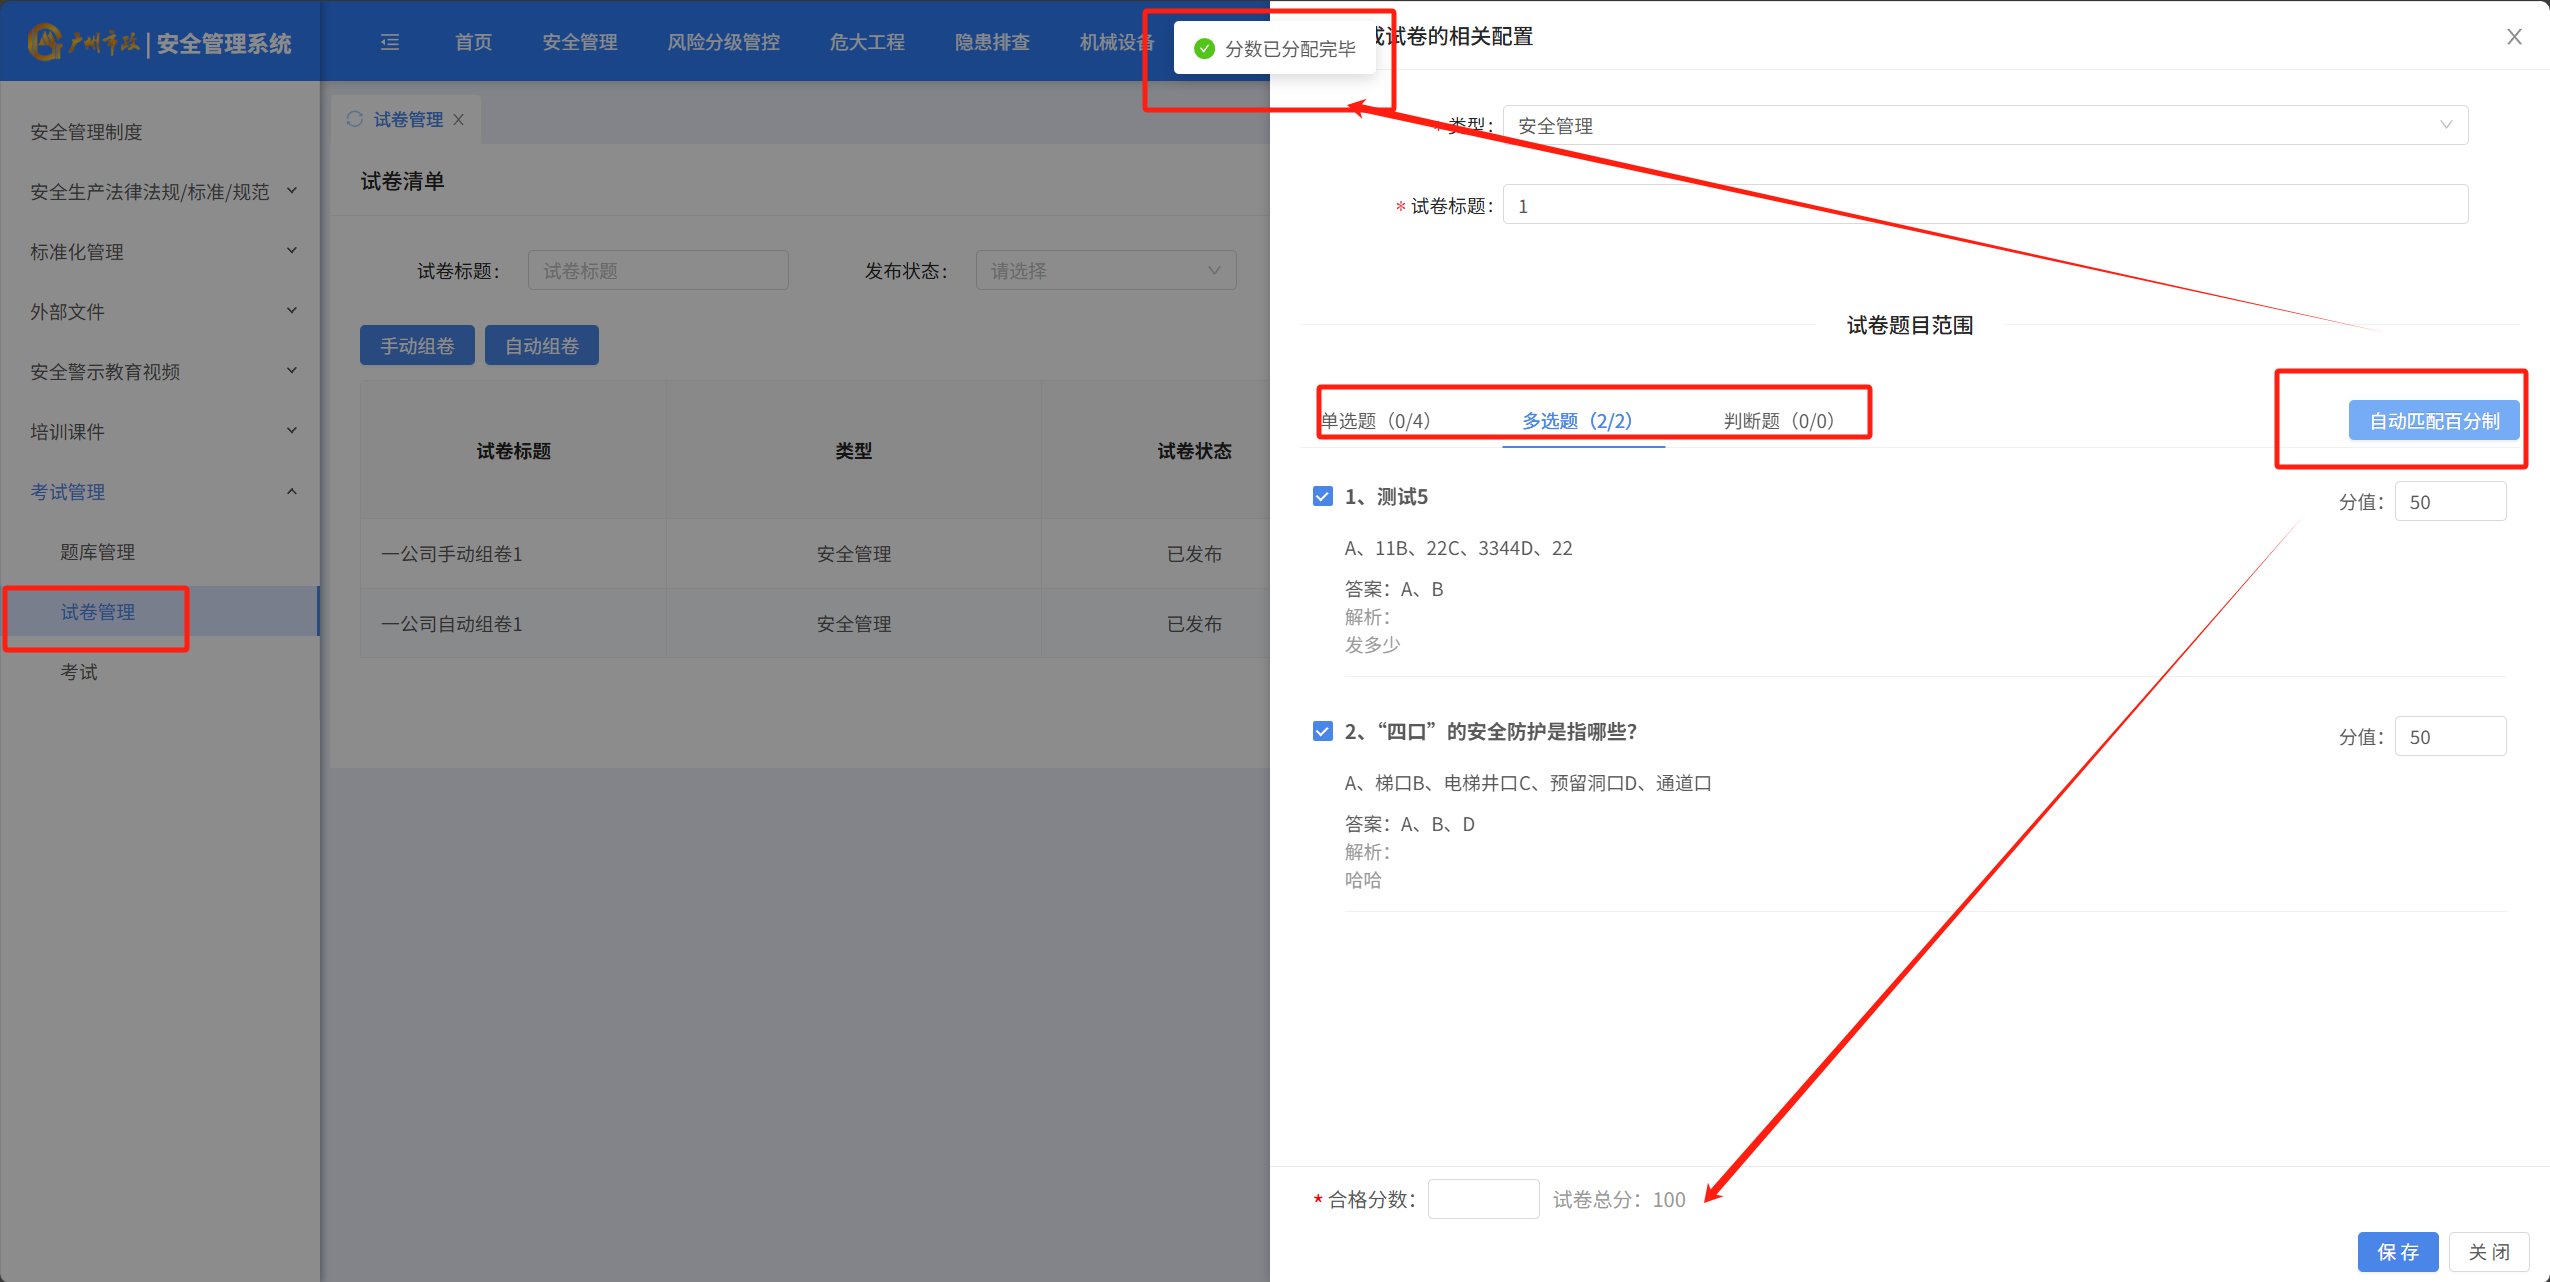2550x1282 pixels.
Task: Open the 类型 安全管理 dropdown
Action: pos(1984,125)
